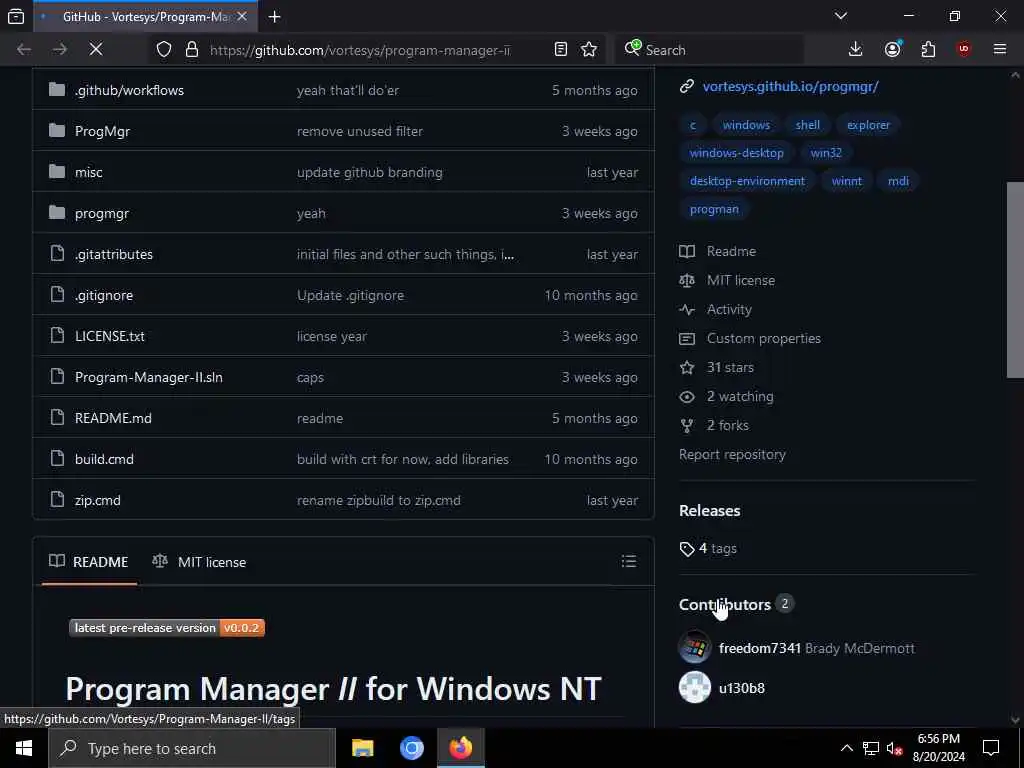Open zip.cmd file

click(x=98, y=500)
